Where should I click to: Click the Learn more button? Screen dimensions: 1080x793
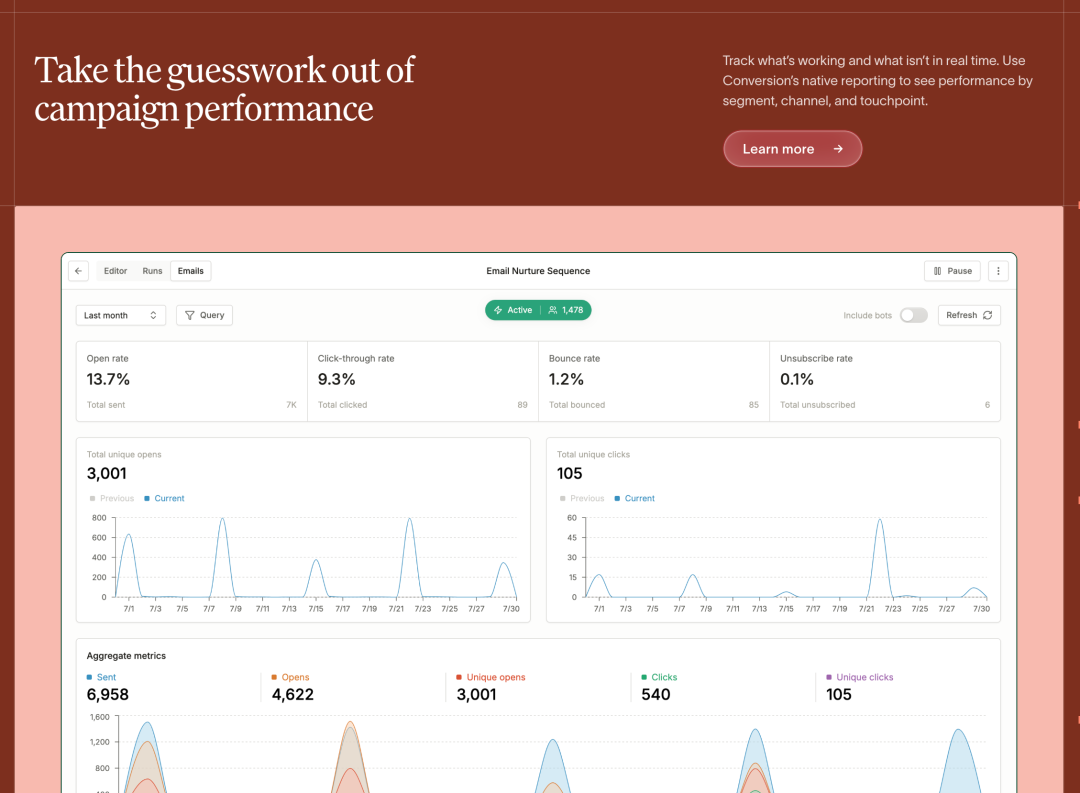pos(793,149)
